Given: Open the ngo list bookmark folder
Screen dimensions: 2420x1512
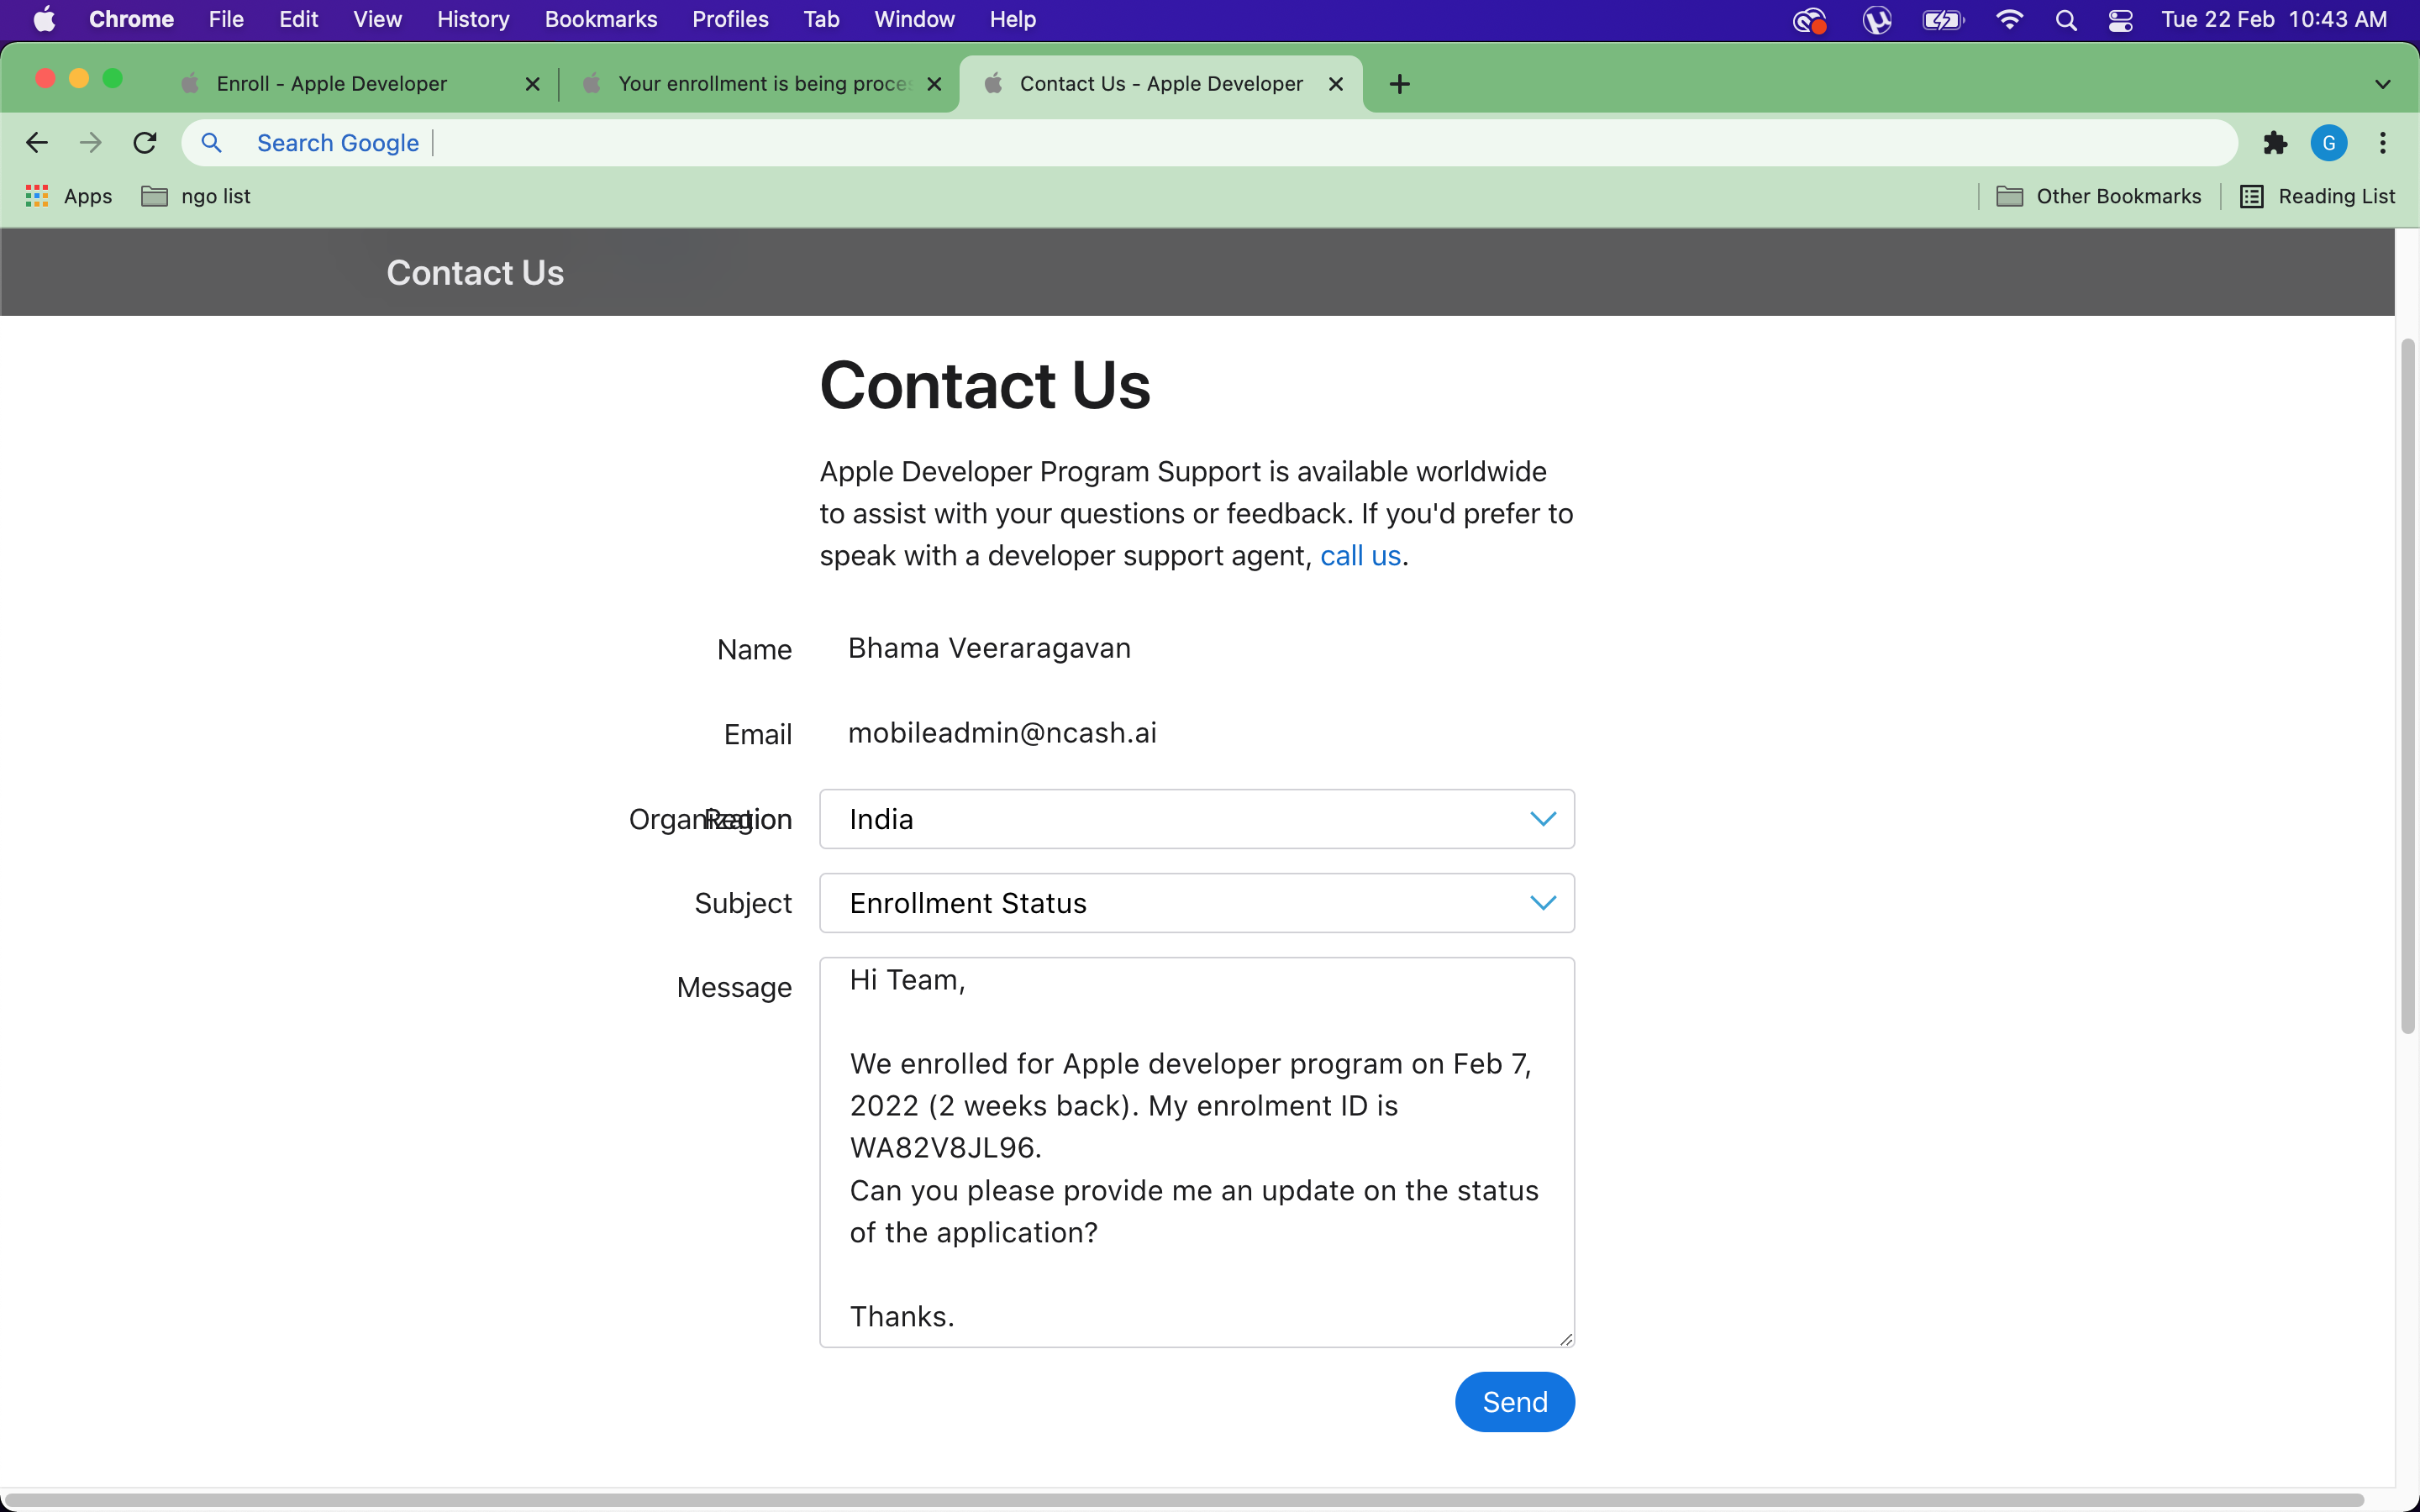Looking at the screenshot, I should [196, 196].
